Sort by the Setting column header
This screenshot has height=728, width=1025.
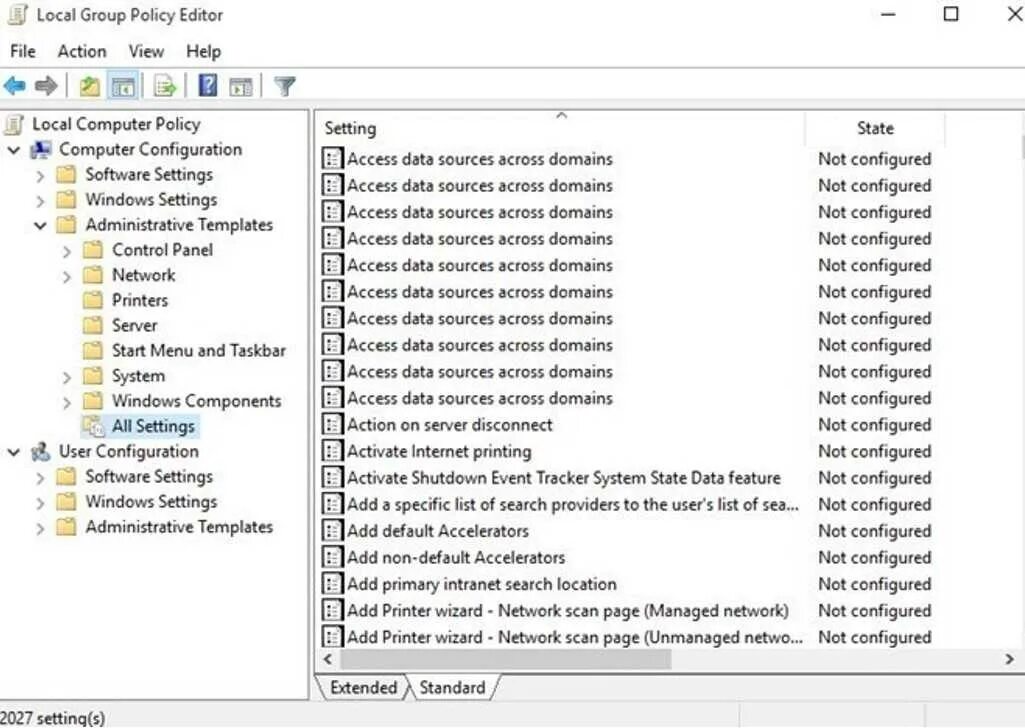pyautogui.click(x=561, y=128)
